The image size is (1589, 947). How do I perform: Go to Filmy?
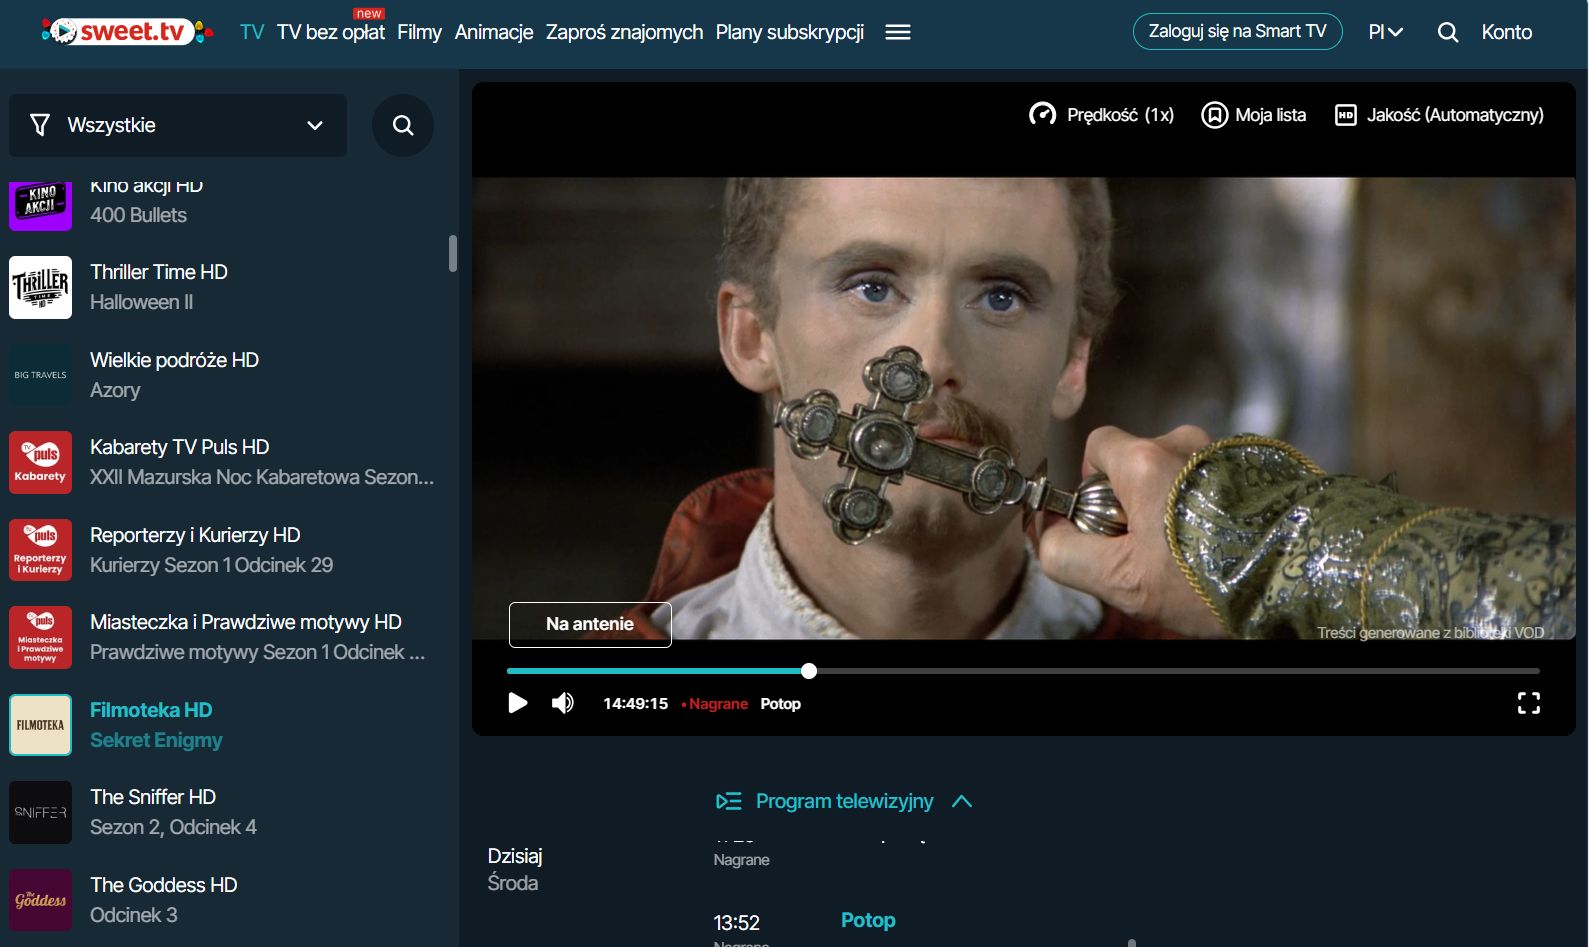(419, 32)
